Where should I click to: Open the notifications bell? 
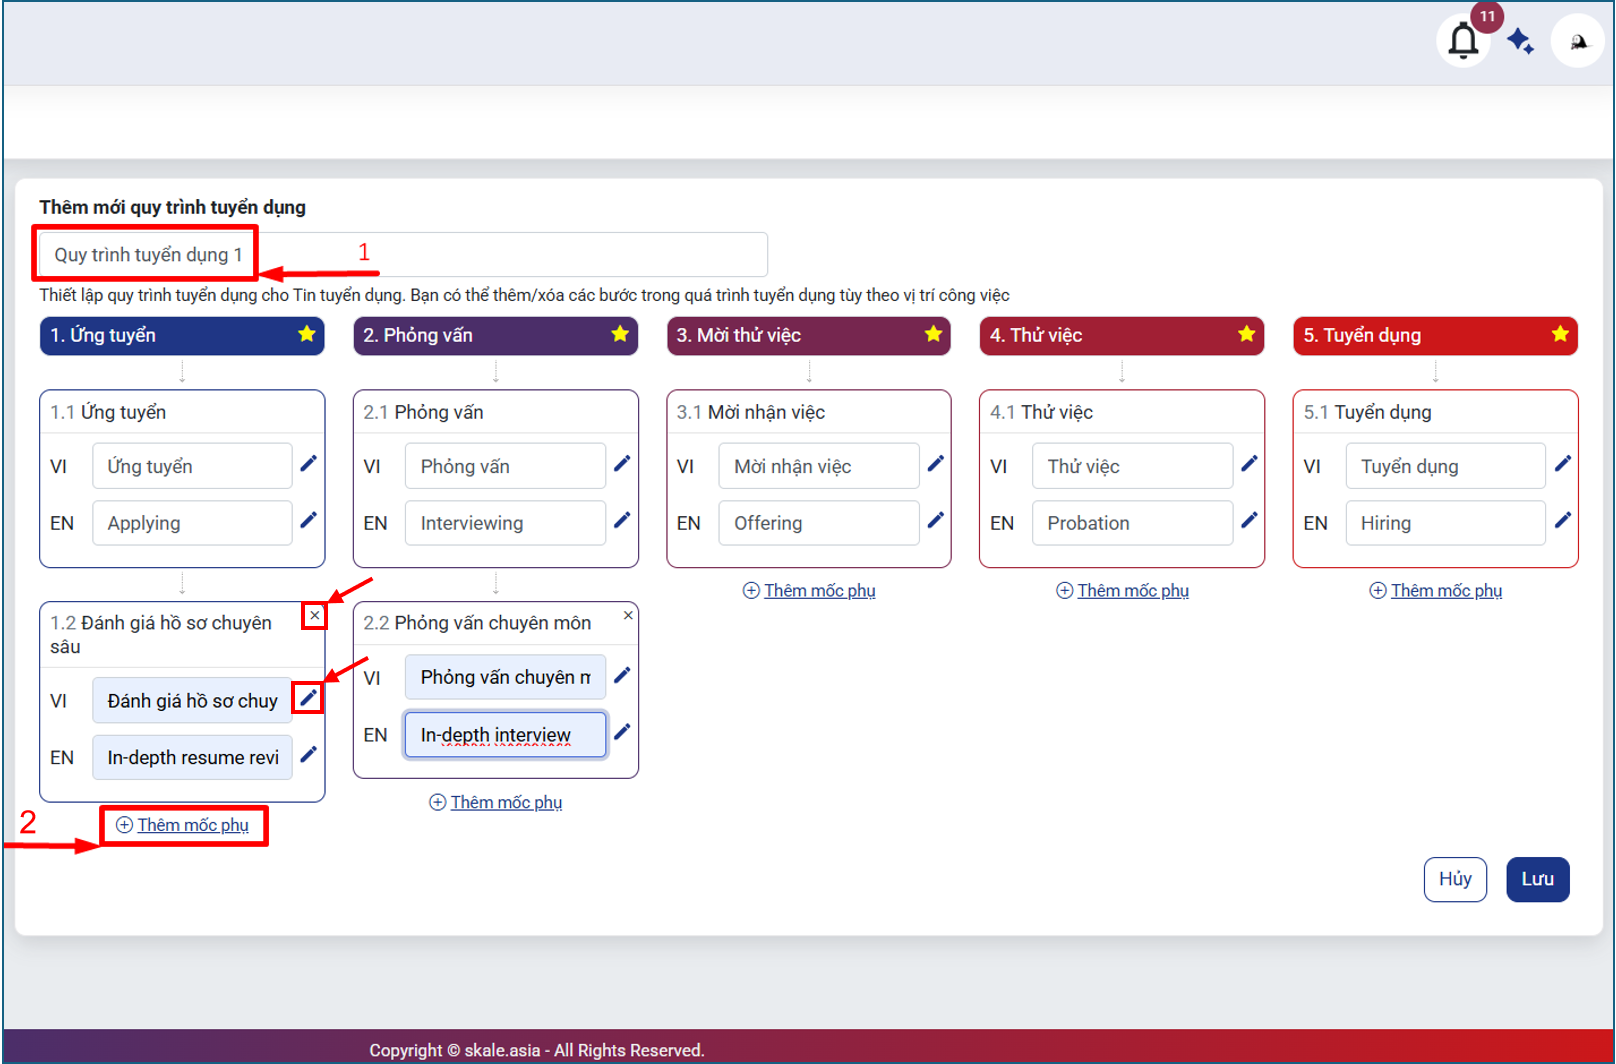coord(1463,41)
